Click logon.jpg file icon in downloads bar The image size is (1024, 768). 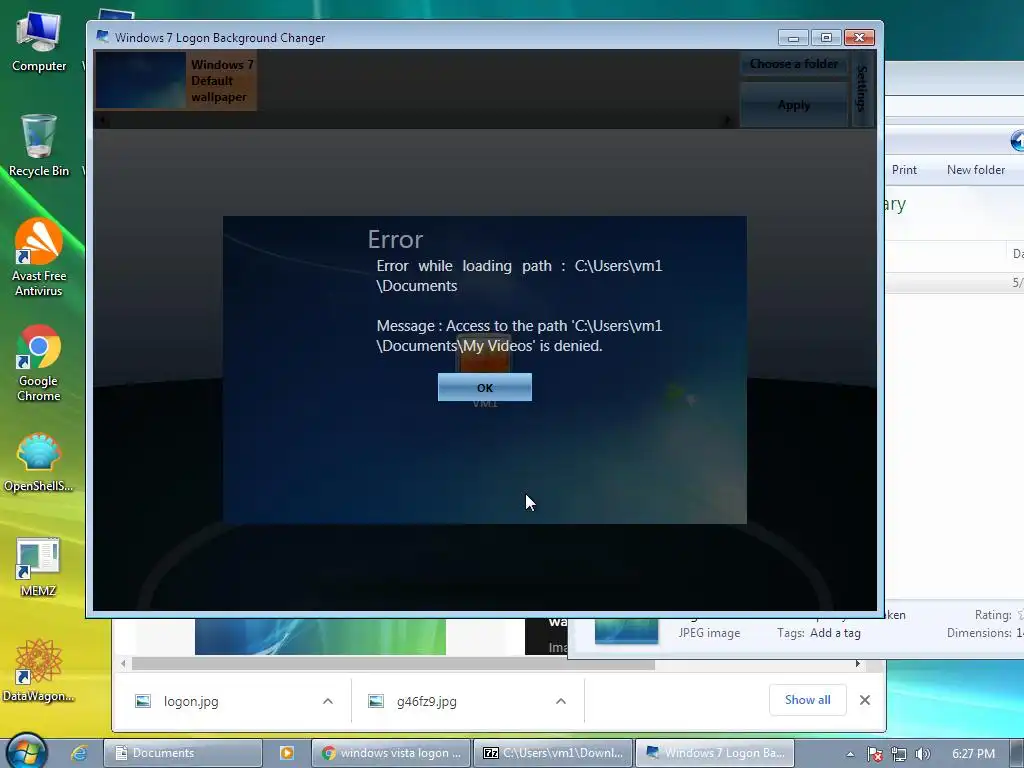point(142,701)
